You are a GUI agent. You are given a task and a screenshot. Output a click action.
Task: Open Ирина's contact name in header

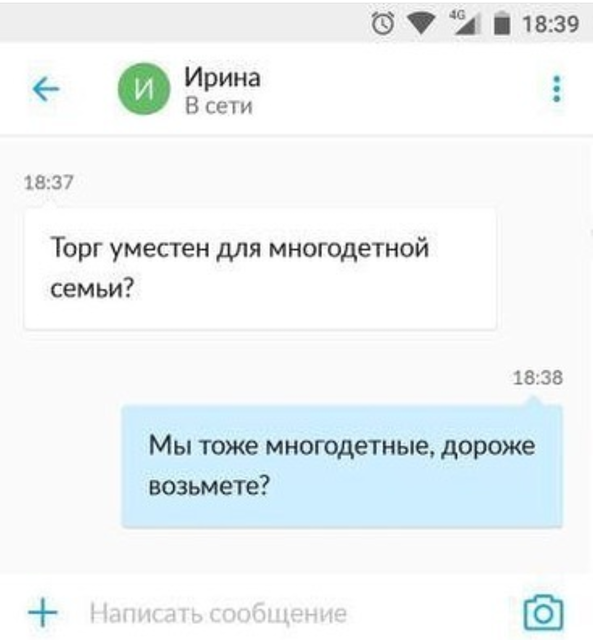click(222, 77)
